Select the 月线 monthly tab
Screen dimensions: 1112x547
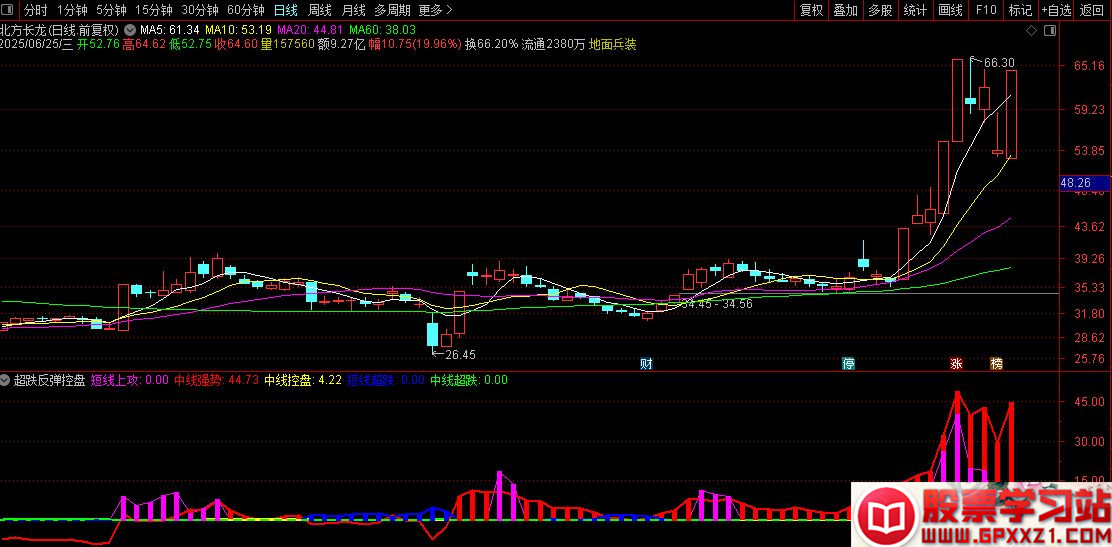353,10
